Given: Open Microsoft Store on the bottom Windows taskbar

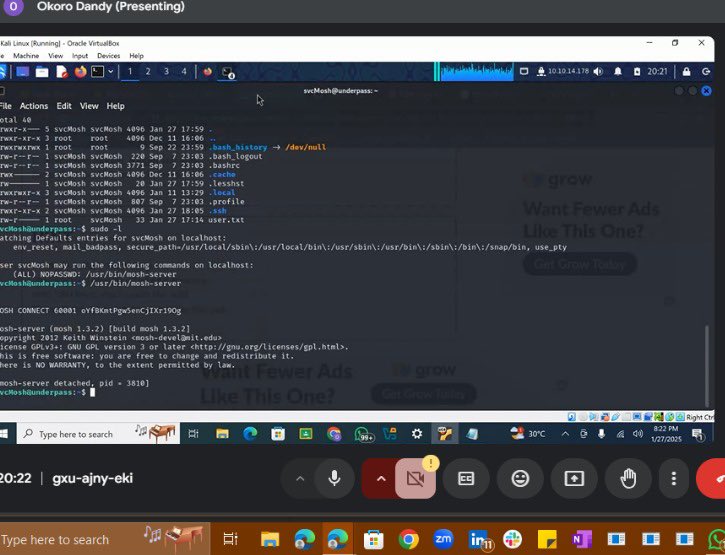Looking at the screenshot, I should tap(374, 539).
